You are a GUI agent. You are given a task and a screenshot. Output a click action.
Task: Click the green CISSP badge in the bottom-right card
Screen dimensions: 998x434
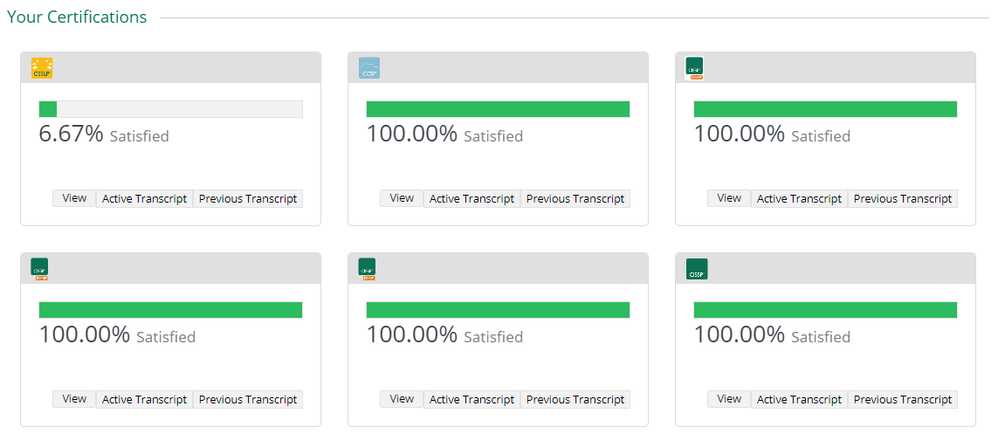(696, 269)
